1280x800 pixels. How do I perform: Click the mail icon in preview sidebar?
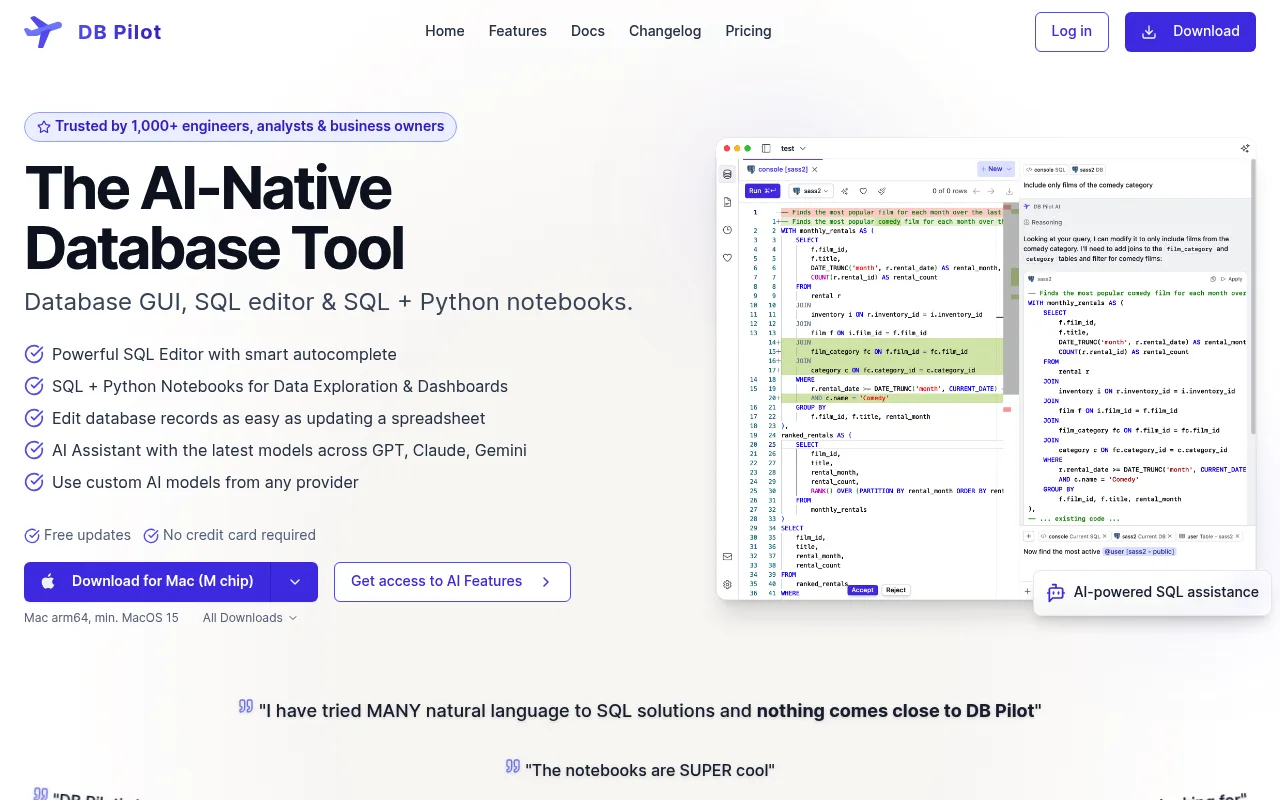tap(727, 556)
